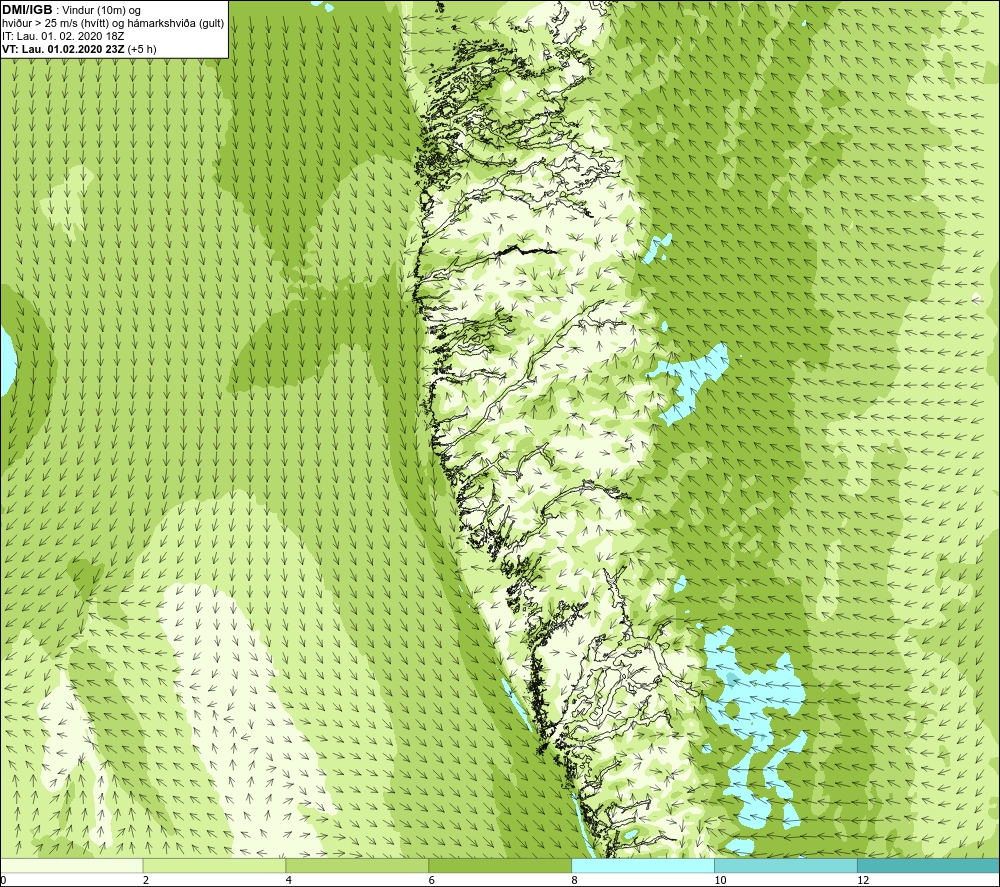The image size is (1000, 887).
Task: Click the '0' scale label
Action: [3, 880]
